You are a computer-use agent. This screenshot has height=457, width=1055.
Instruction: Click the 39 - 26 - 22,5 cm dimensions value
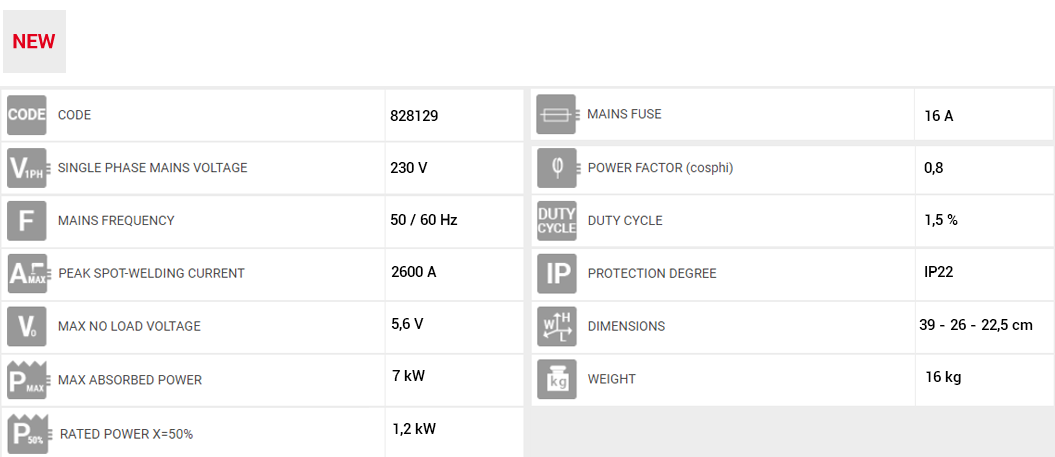(x=975, y=325)
